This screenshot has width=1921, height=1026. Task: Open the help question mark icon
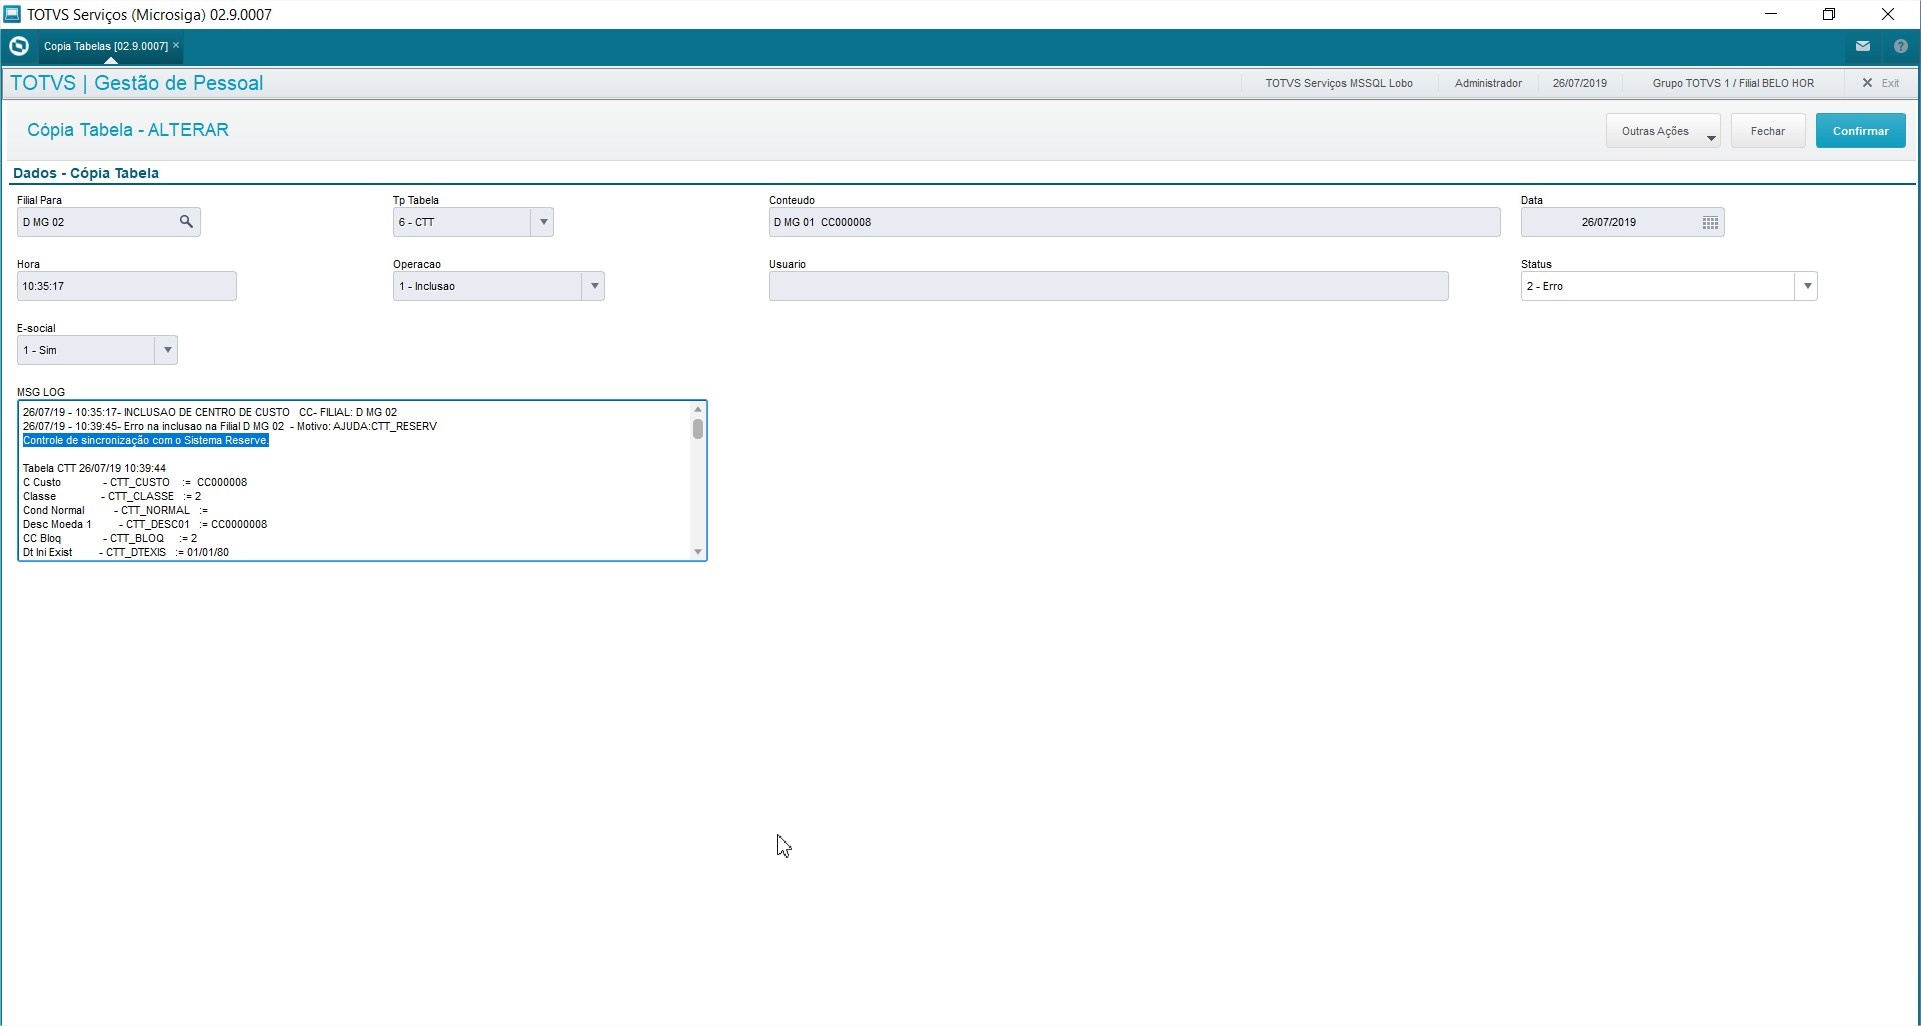coord(1901,46)
